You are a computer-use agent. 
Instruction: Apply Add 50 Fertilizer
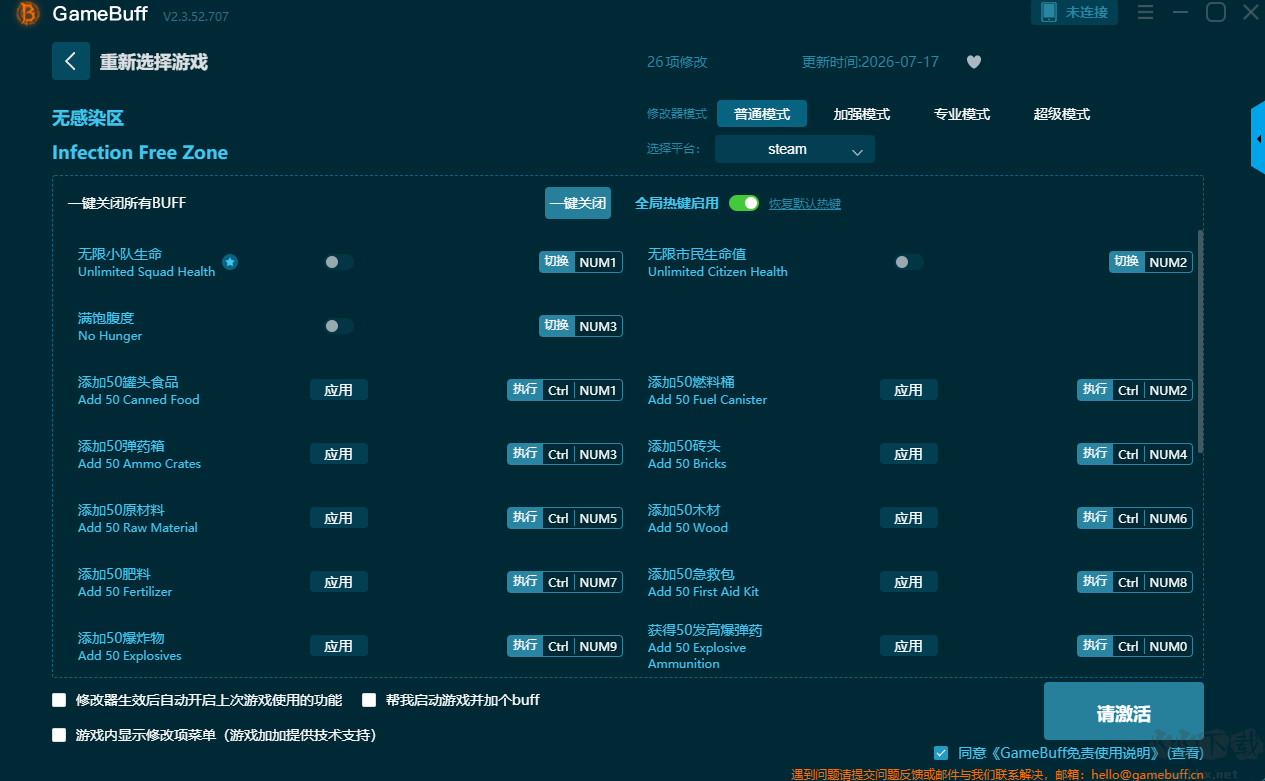[339, 582]
